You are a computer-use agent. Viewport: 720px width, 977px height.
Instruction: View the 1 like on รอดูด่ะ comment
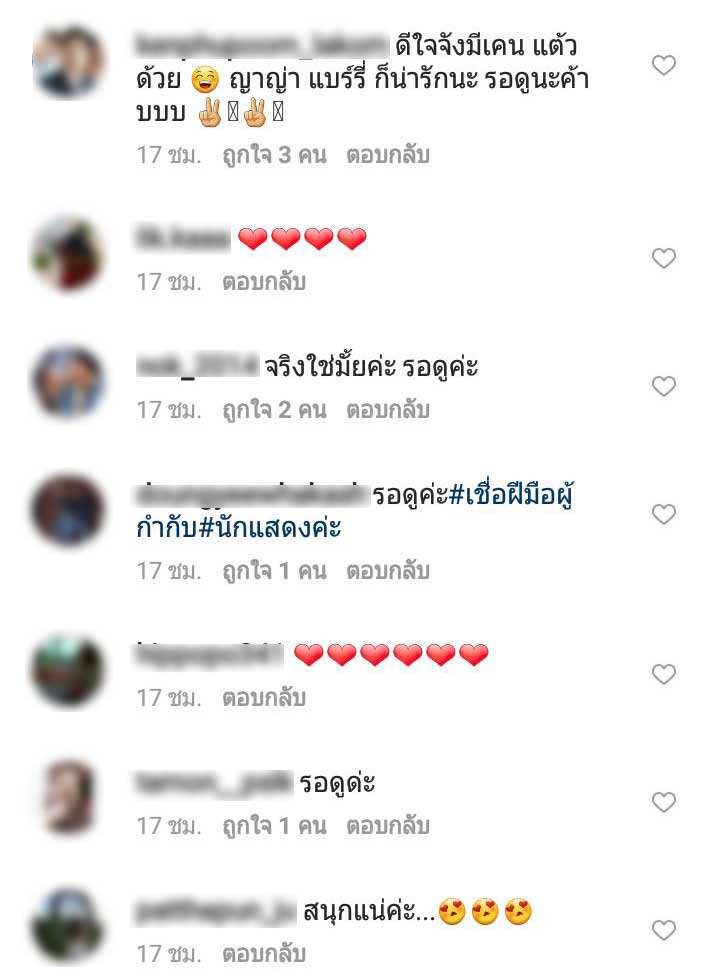click(x=275, y=826)
